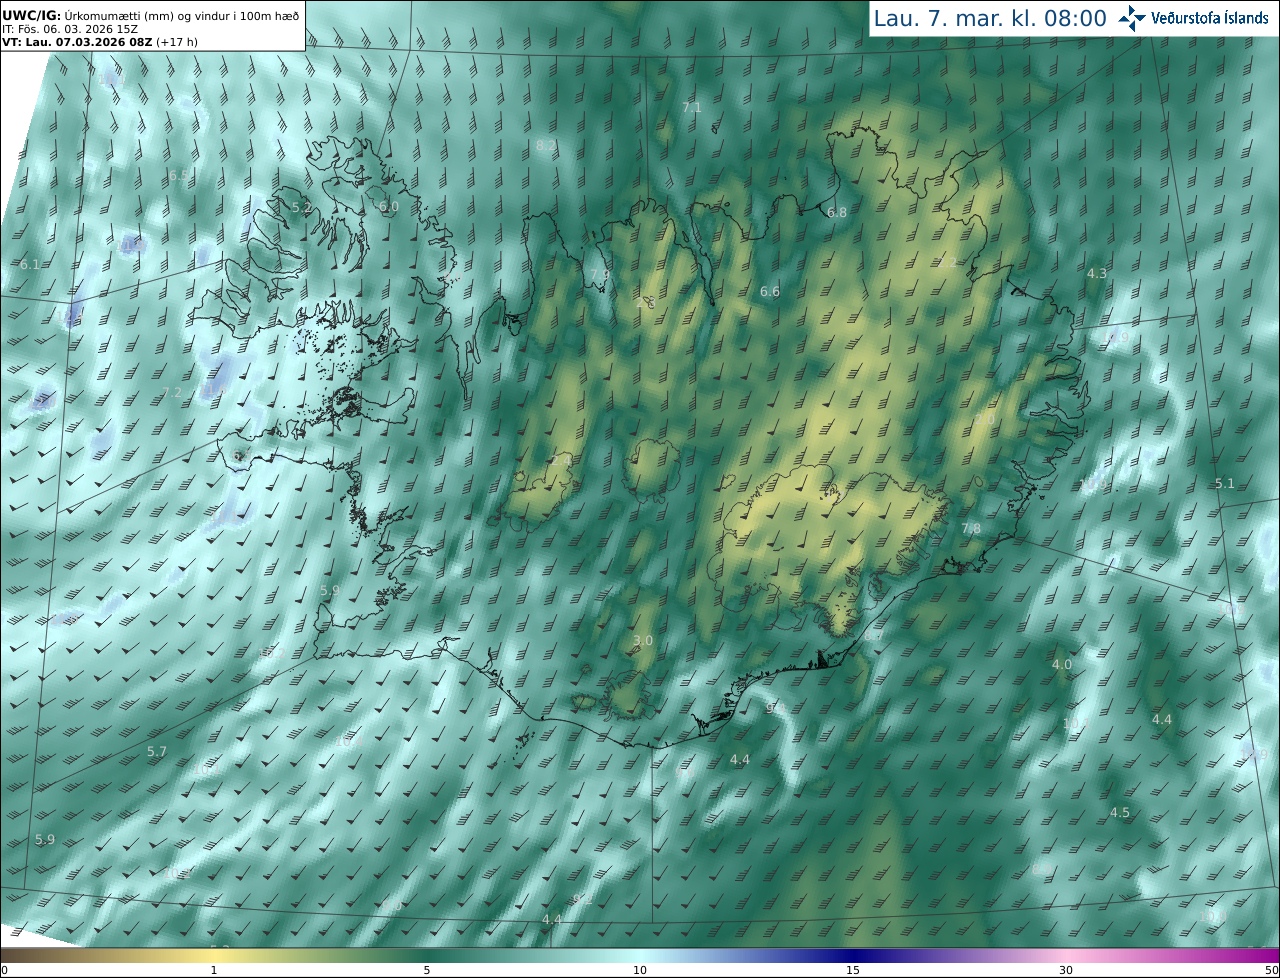
Task: Click the 4.0 value on the map
Action: pyautogui.click(x=1062, y=664)
